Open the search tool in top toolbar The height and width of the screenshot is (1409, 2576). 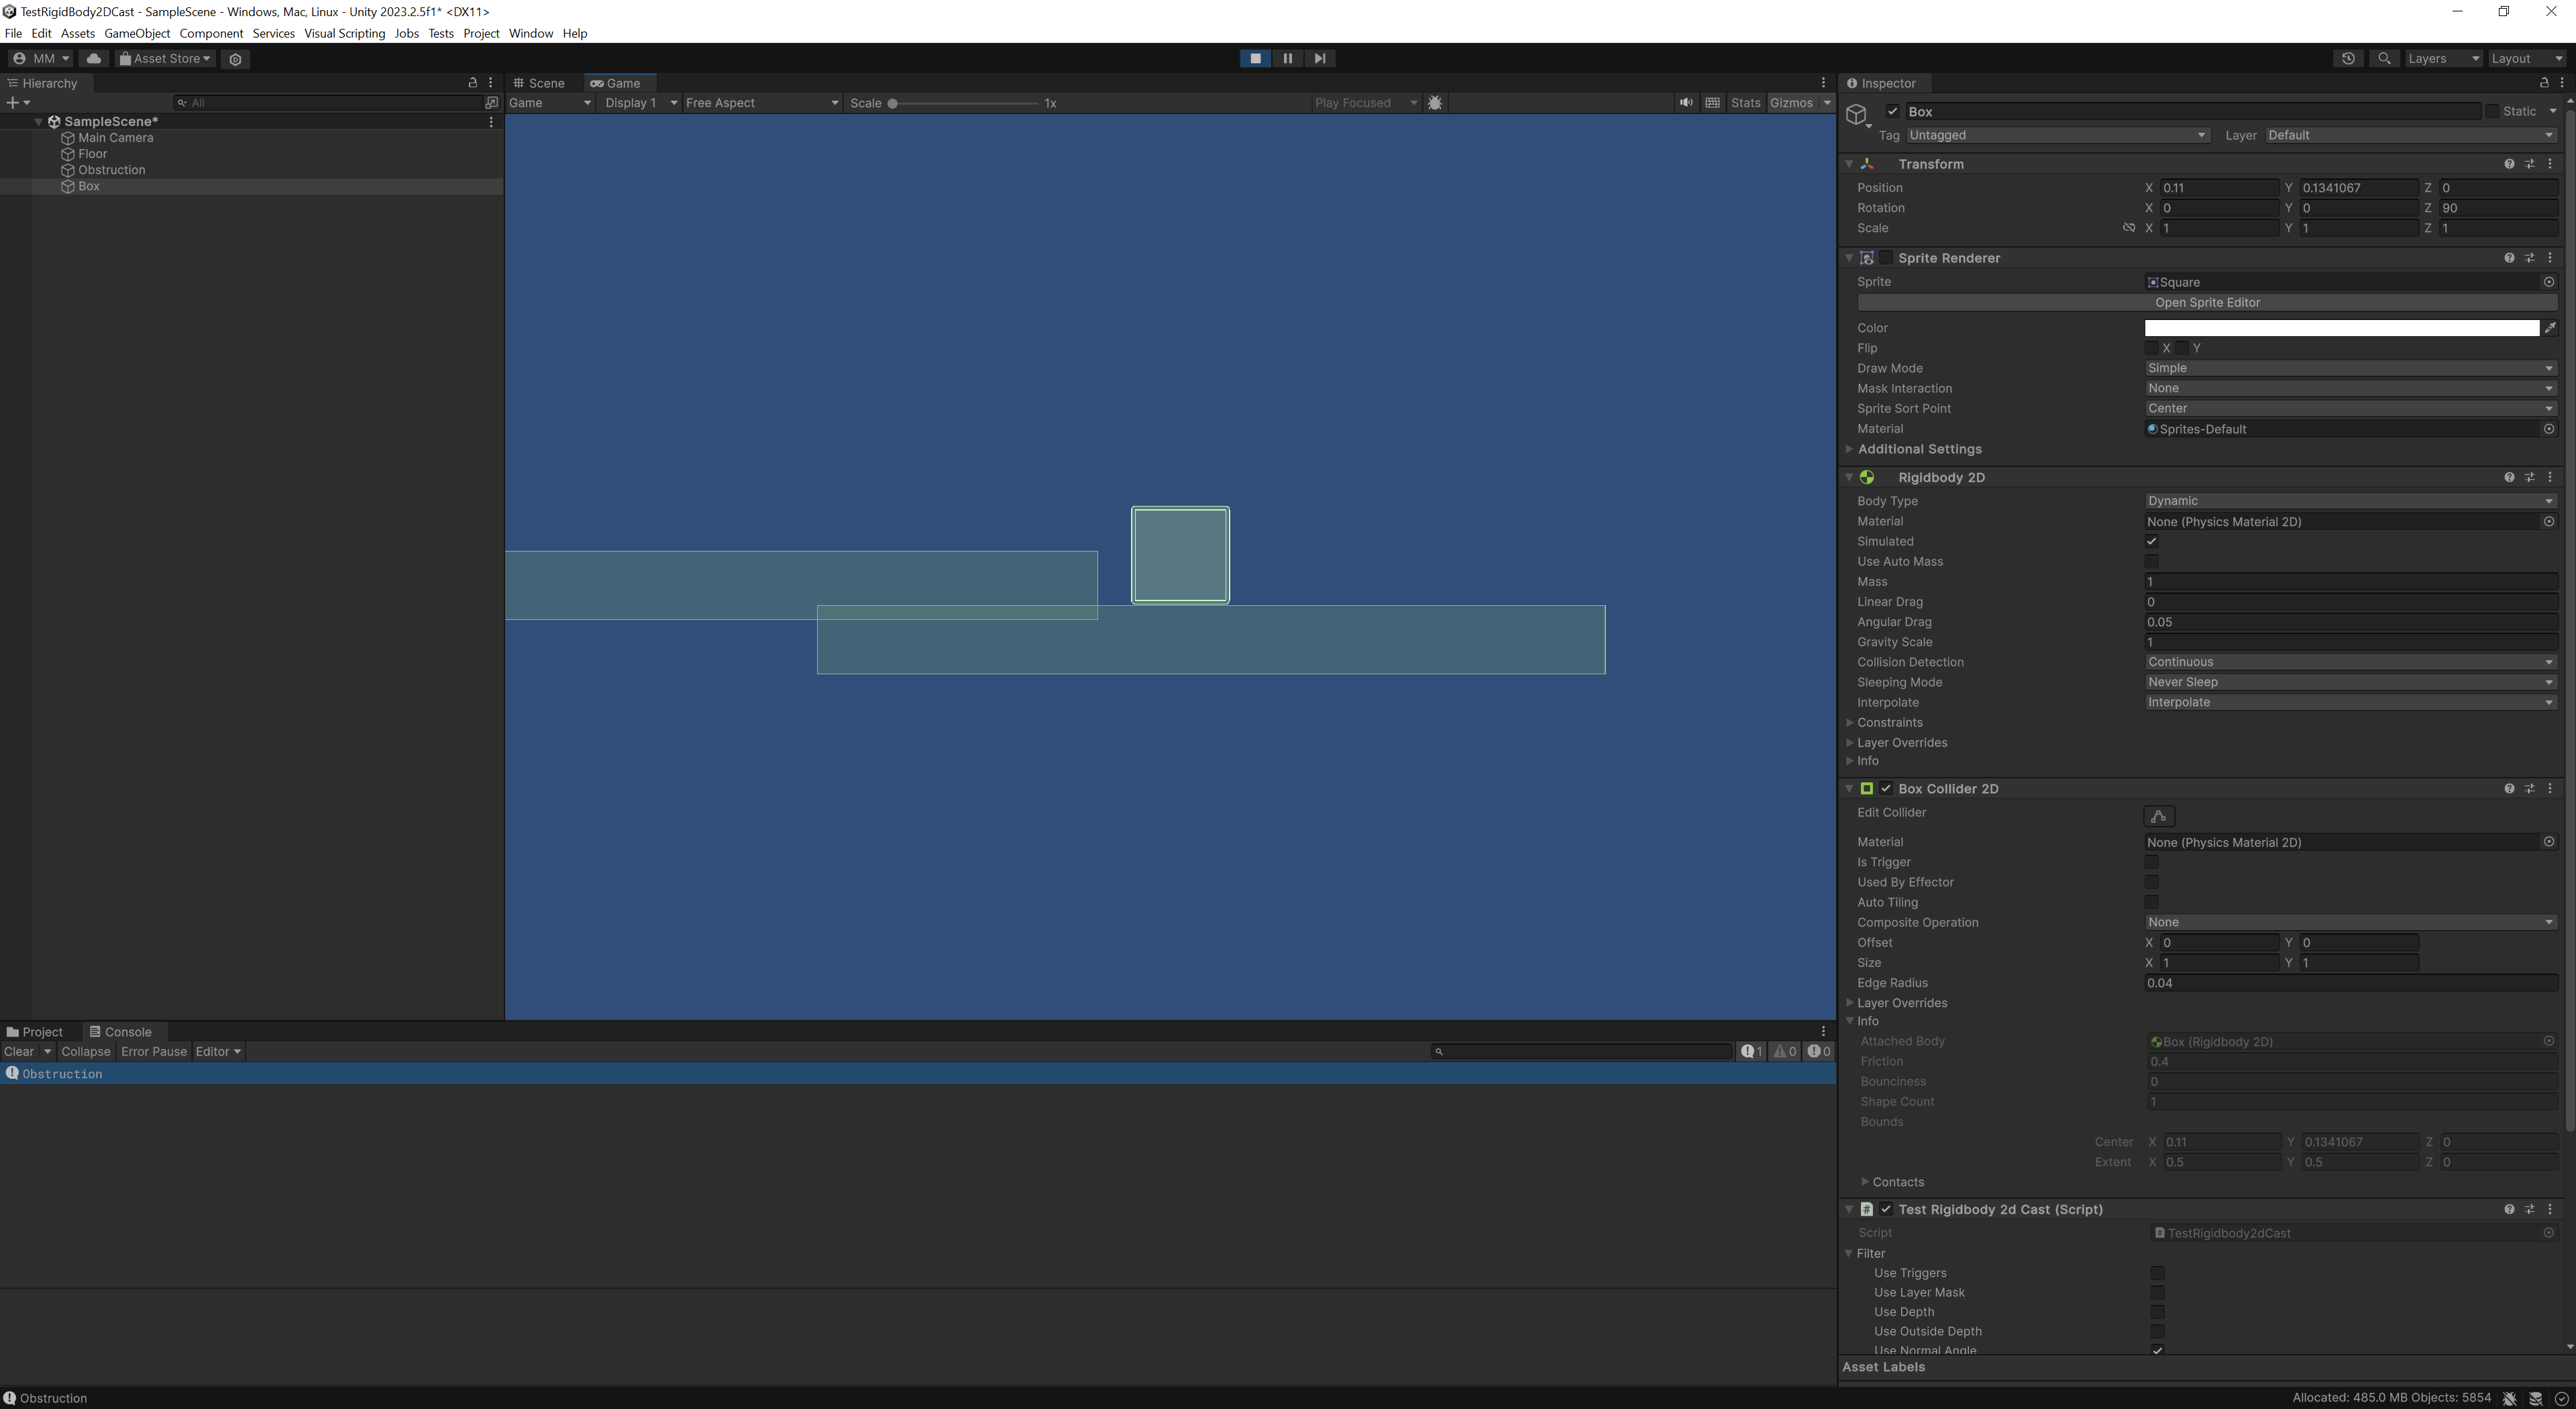click(x=2384, y=58)
